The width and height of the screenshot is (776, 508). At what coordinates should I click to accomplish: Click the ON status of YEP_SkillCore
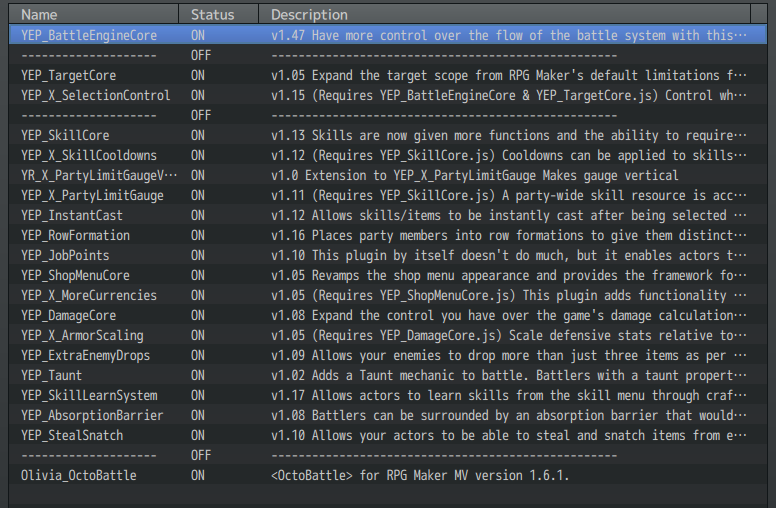click(x=198, y=135)
